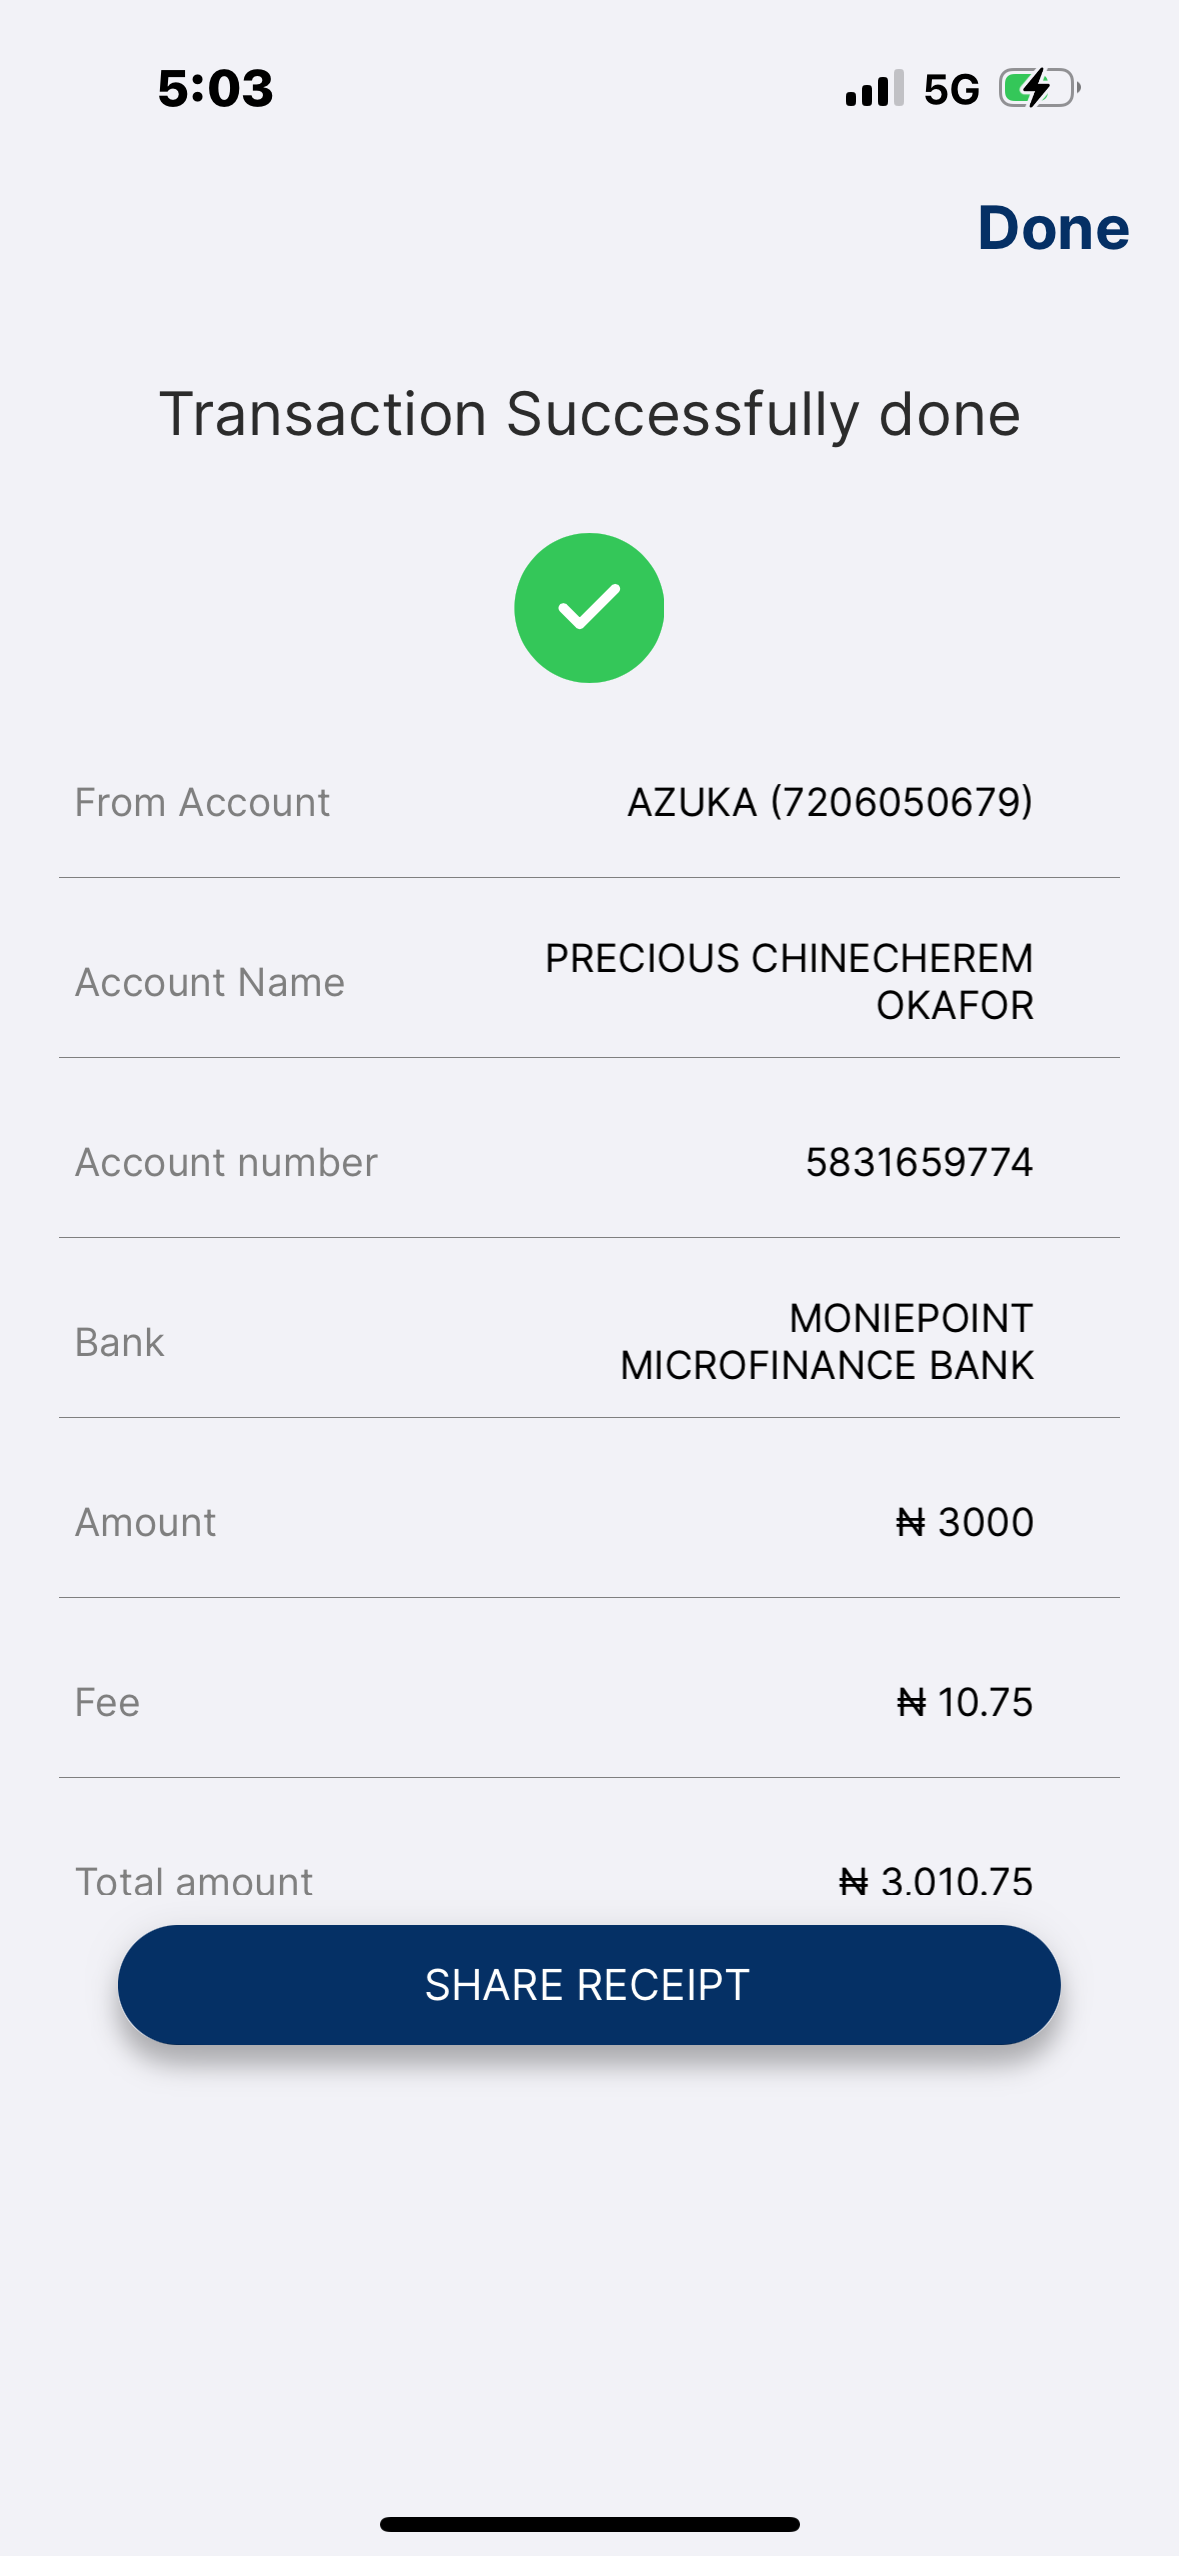Tap the iOS home indicator bar
This screenshot has width=1179, height=2556.
[589, 2524]
